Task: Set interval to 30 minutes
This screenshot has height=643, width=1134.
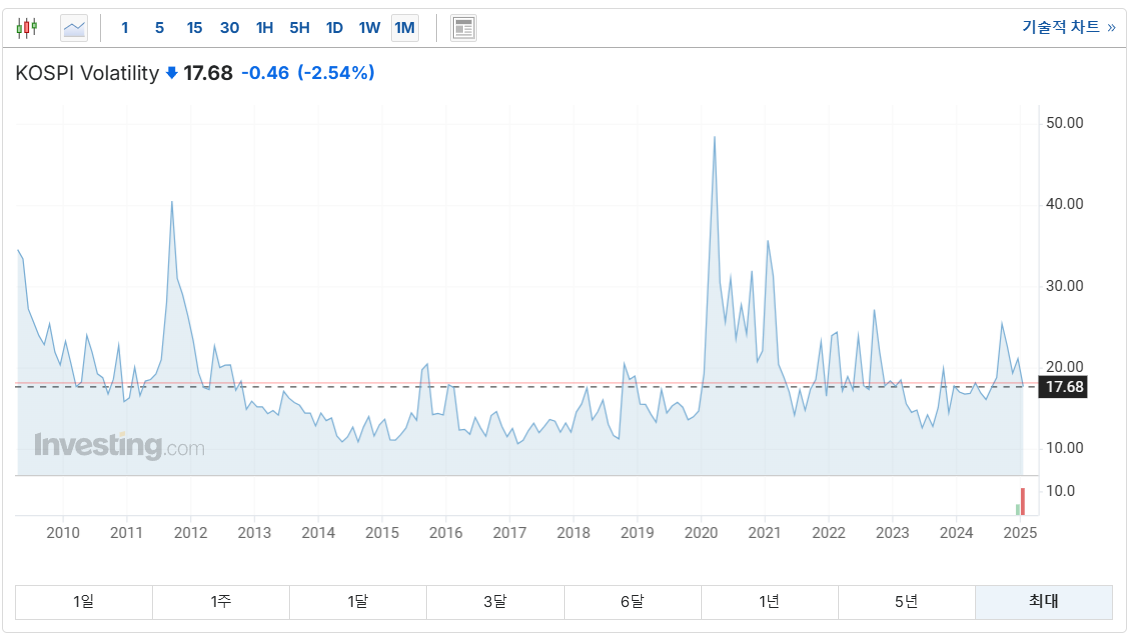Action: 229,28
